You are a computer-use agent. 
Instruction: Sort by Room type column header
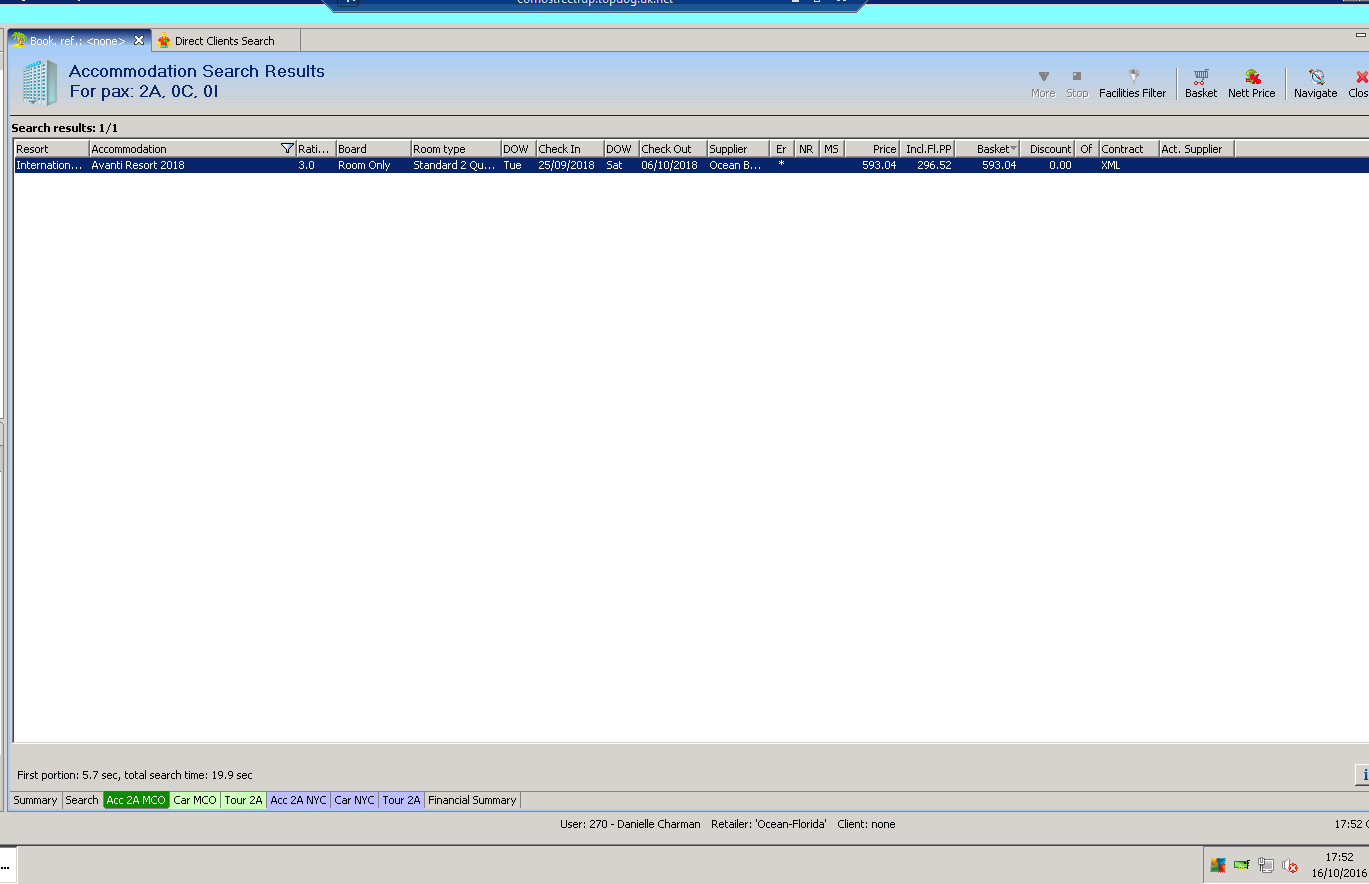(456, 149)
